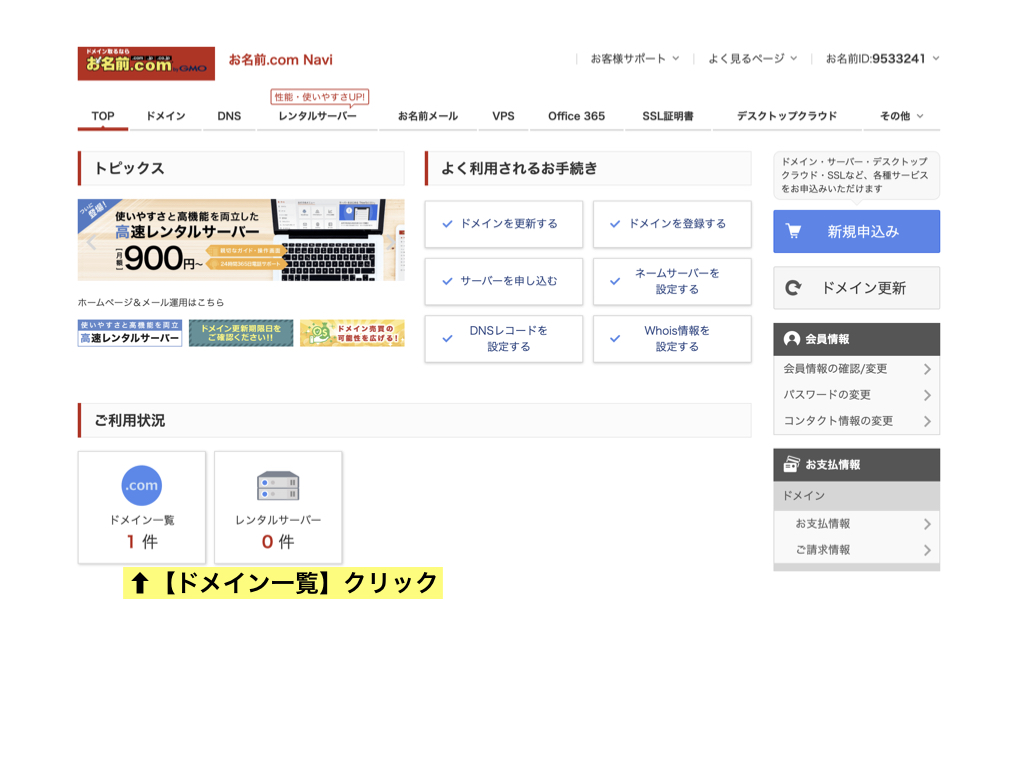Click chevron next to お支払情報 row
This screenshot has width=1024, height=768.
927,524
